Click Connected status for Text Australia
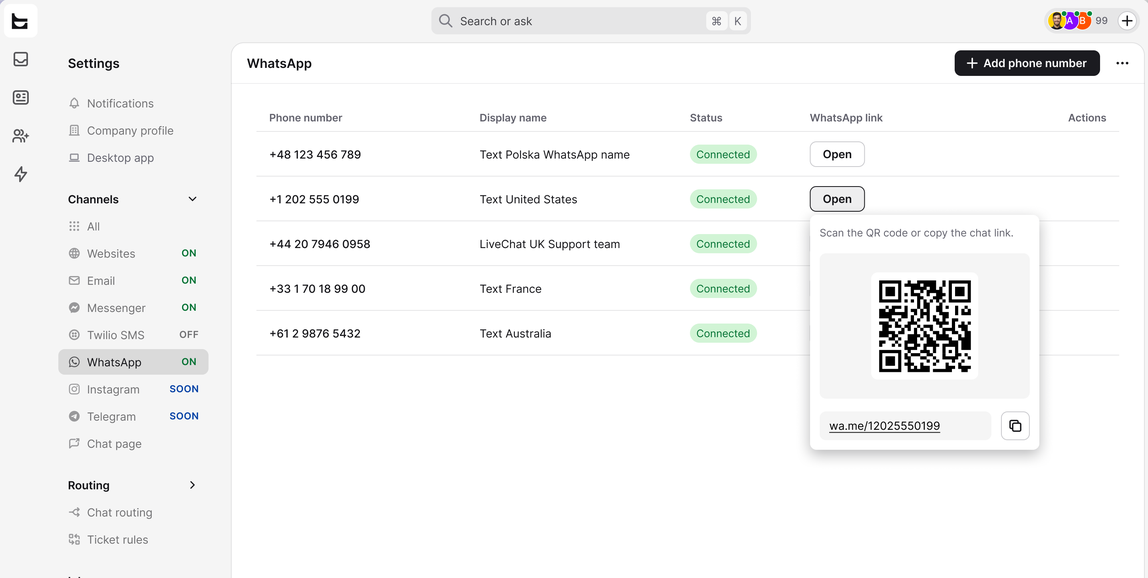The image size is (1148, 578). (723, 333)
